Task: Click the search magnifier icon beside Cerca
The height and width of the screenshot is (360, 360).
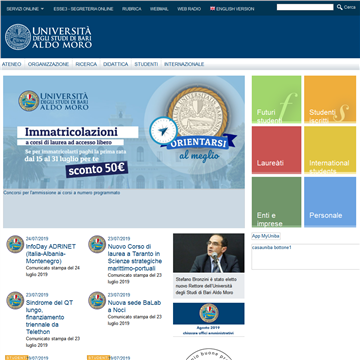Action: (x=339, y=7)
